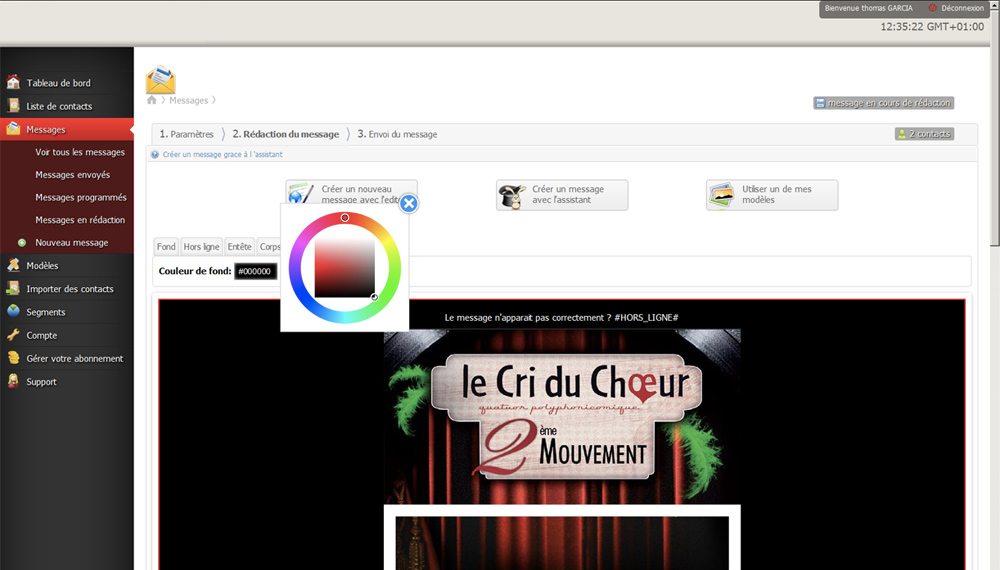The width and height of the screenshot is (1000, 570).
Task: Click the Modèles sidebar icon
Action: tap(13, 266)
